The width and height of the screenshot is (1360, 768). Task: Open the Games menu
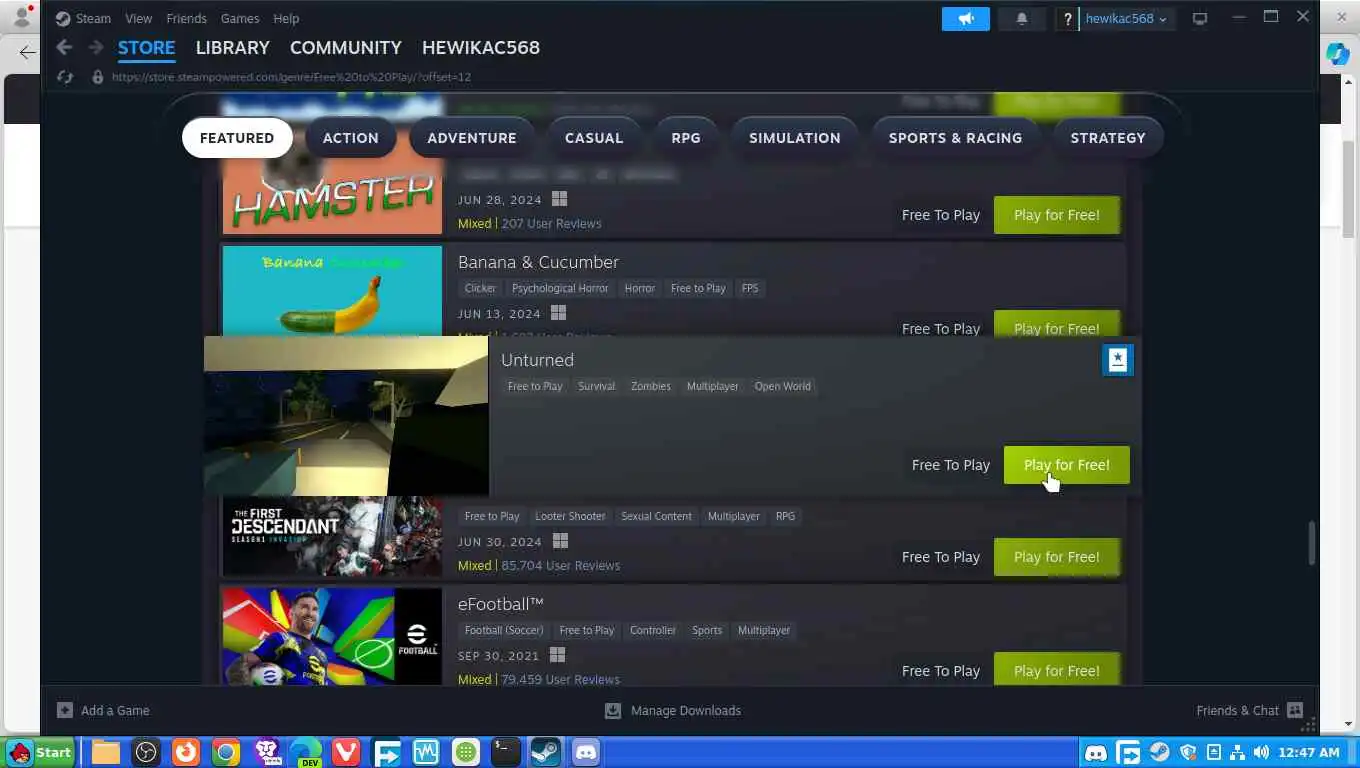click(240, 18)
